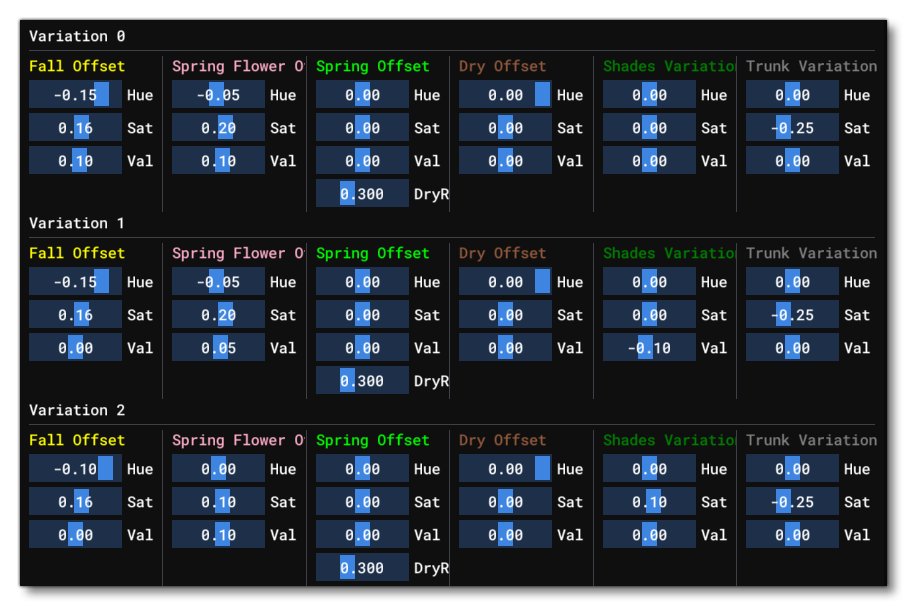Click Variation 1 Dry Offset Sat slider
The width and height of the screenshot is (907, 606).
505,314
